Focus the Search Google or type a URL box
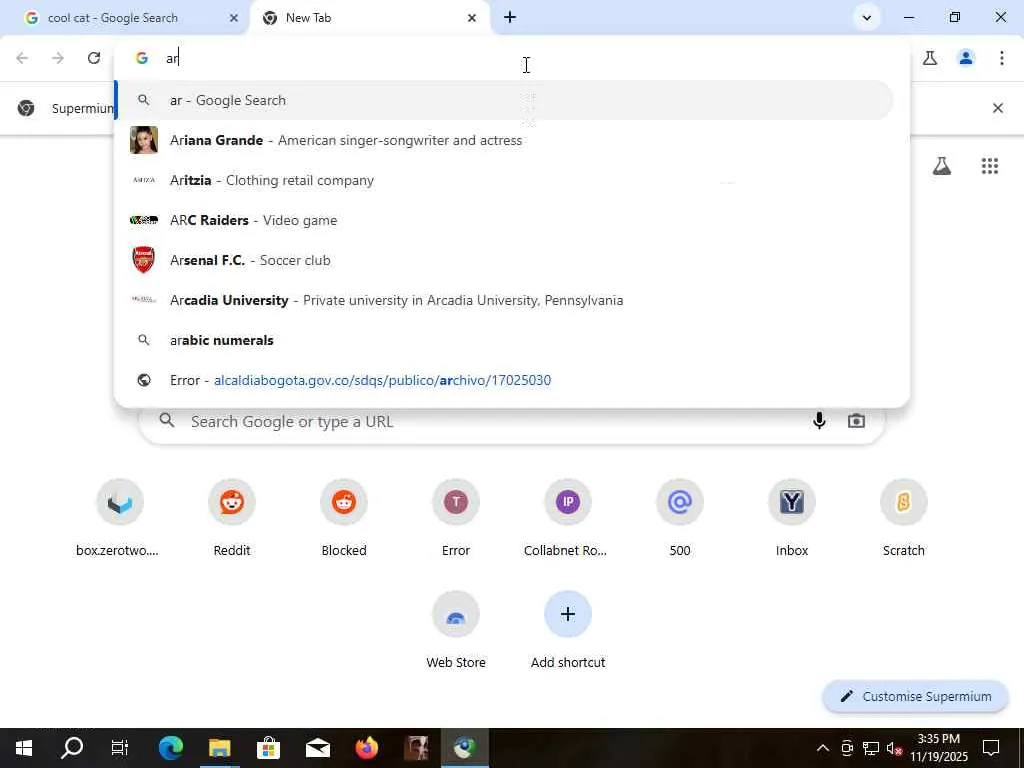1024x768 pixels. 511,421
